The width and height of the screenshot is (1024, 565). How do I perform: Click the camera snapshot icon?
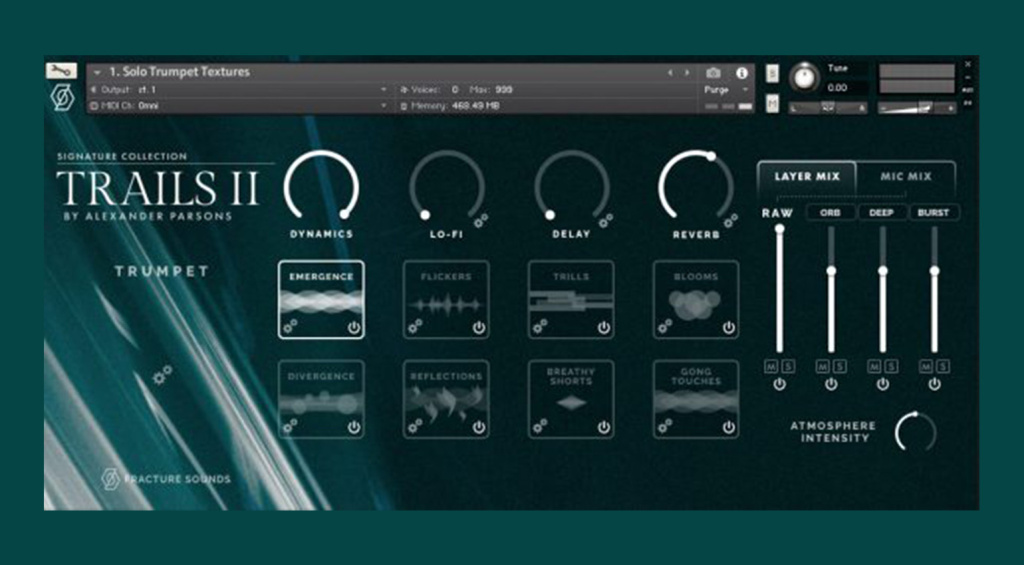coord(713,73)
